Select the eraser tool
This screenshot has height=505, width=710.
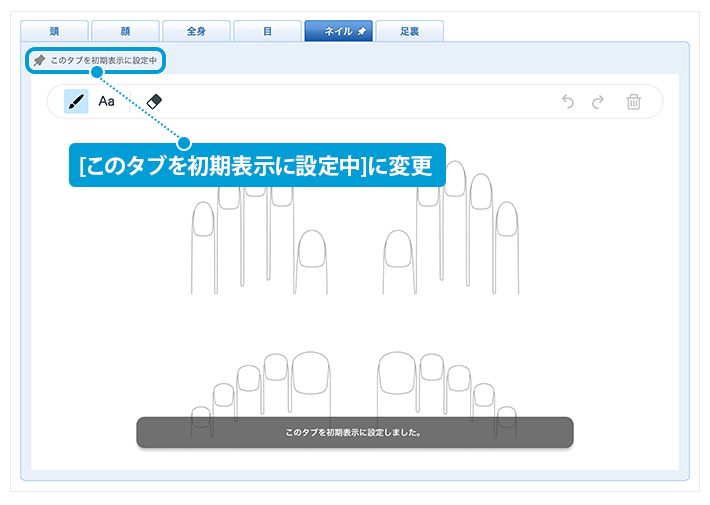[153, 101]
